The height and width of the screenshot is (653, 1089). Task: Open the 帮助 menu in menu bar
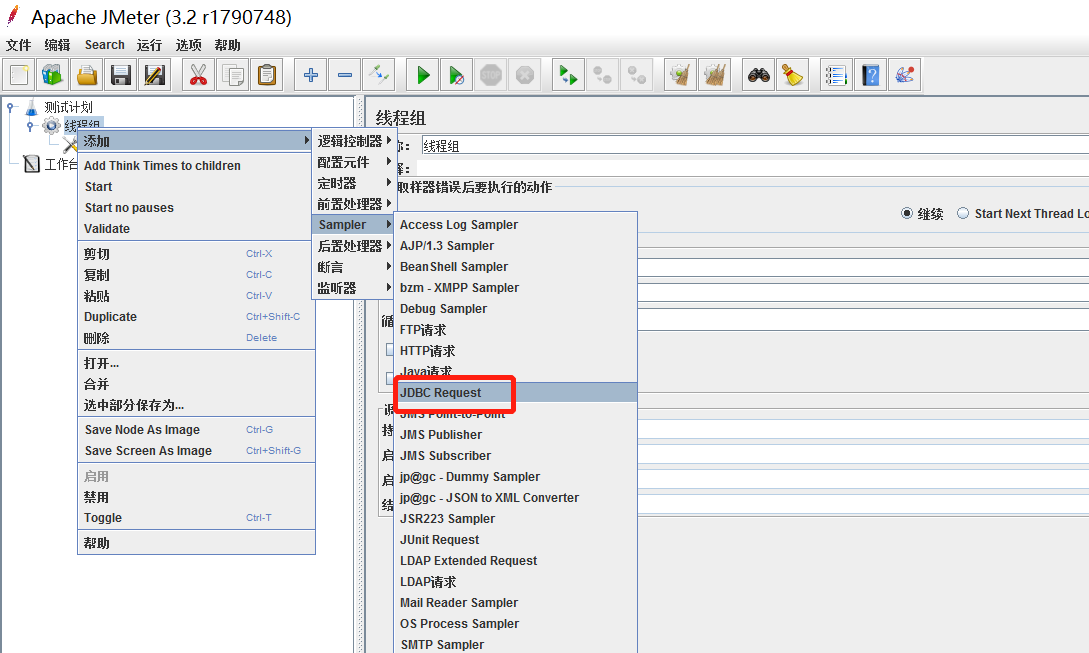227,45
